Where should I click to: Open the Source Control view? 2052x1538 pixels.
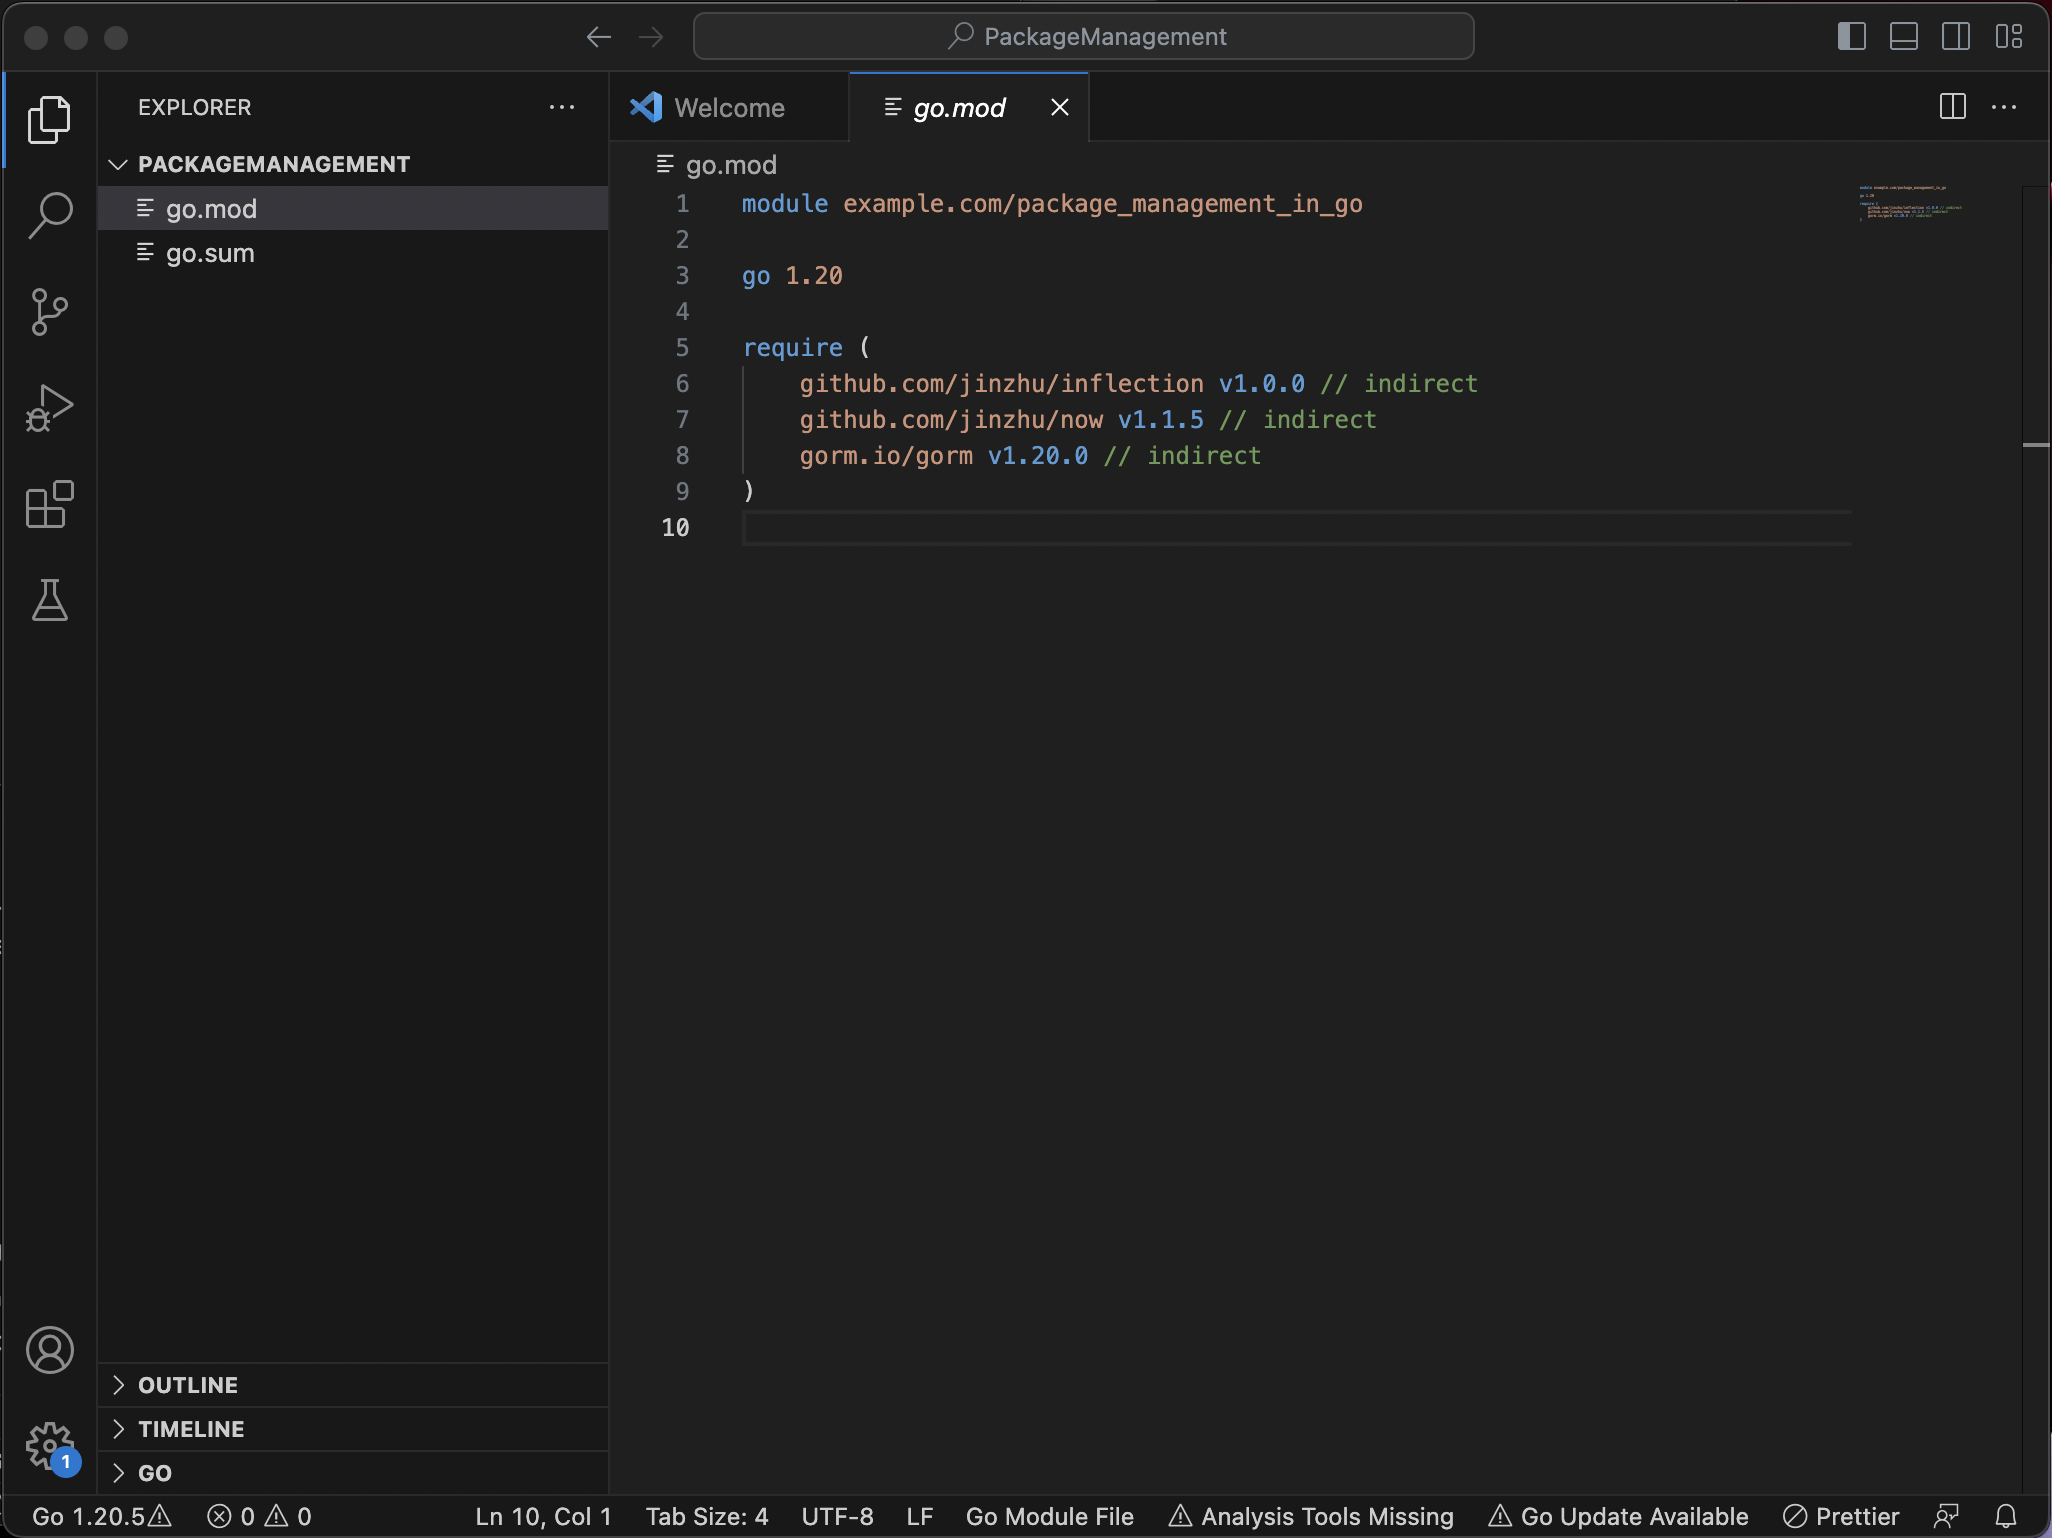point(49,312)
